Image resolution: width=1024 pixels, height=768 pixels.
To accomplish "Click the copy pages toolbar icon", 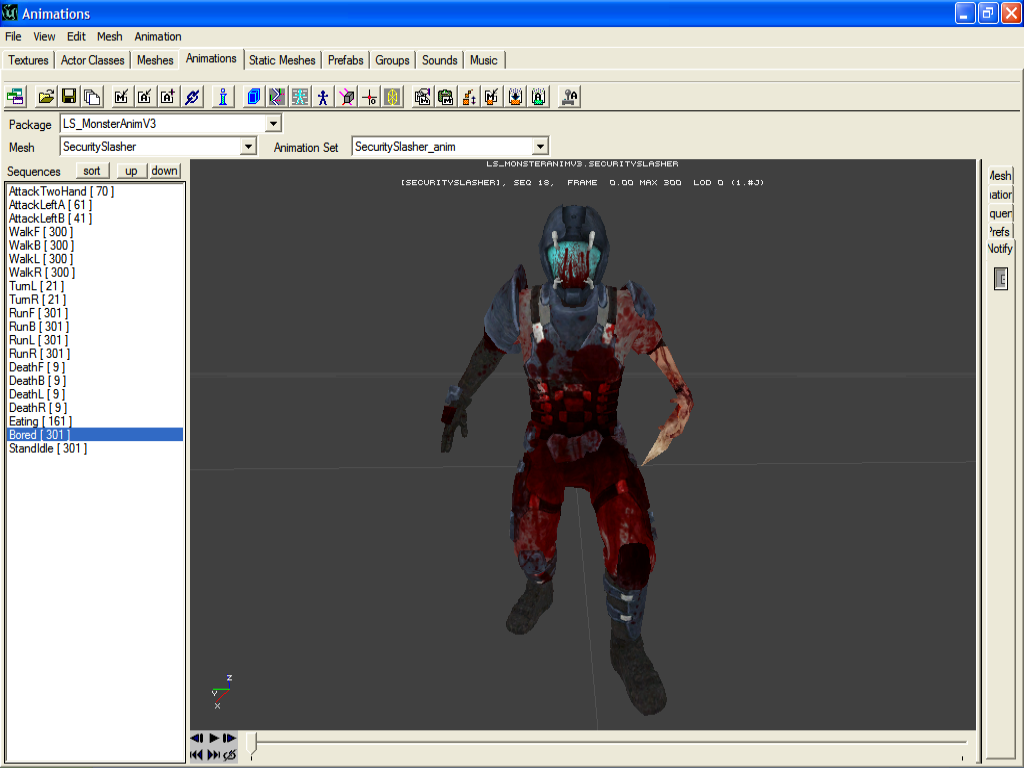I will pyautogui.click(x=92, y=97).
